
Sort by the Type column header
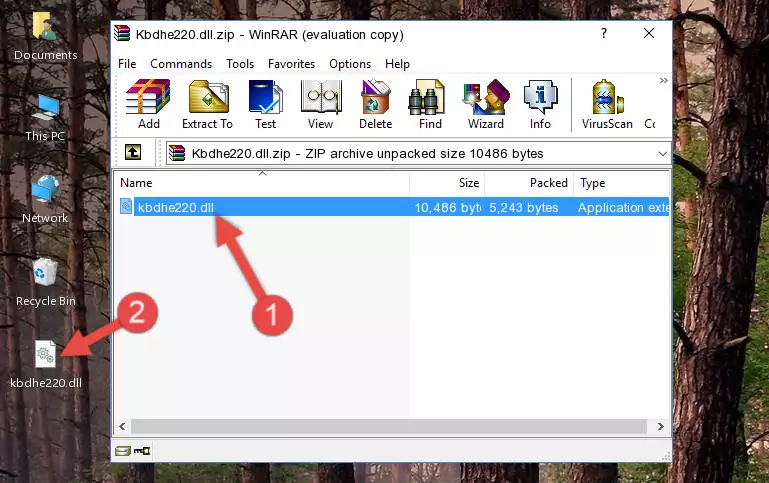622,183
